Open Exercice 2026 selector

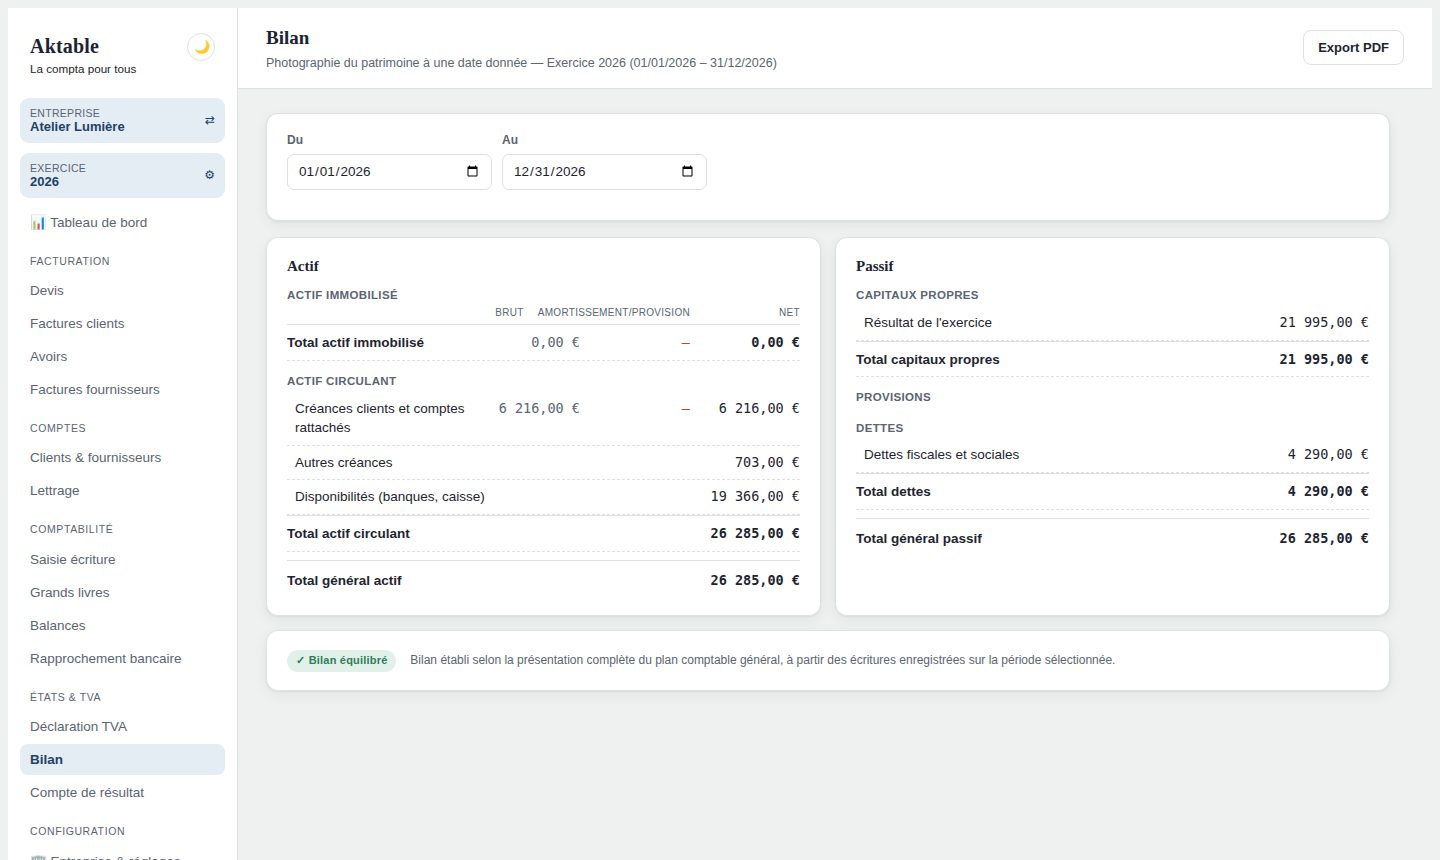[x=122, y=175]
